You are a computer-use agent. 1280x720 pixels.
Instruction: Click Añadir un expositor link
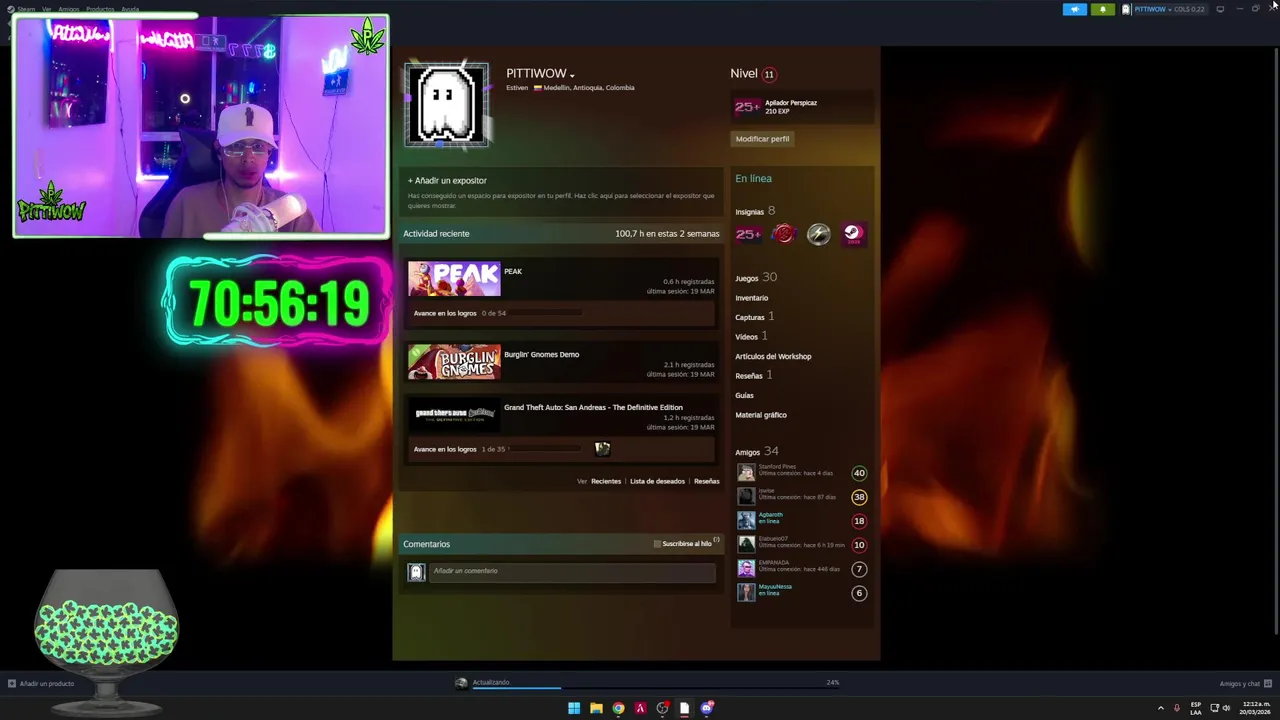point(447,181)
